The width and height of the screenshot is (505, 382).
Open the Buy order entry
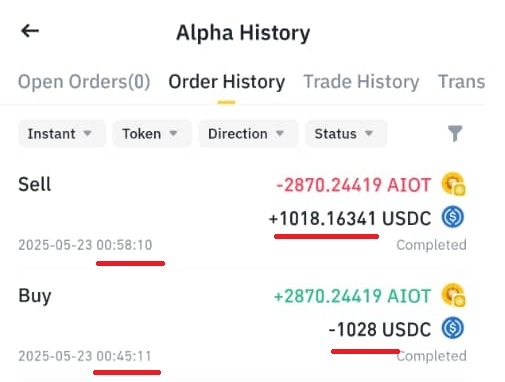pyautogui.click(x=242, y=325)
